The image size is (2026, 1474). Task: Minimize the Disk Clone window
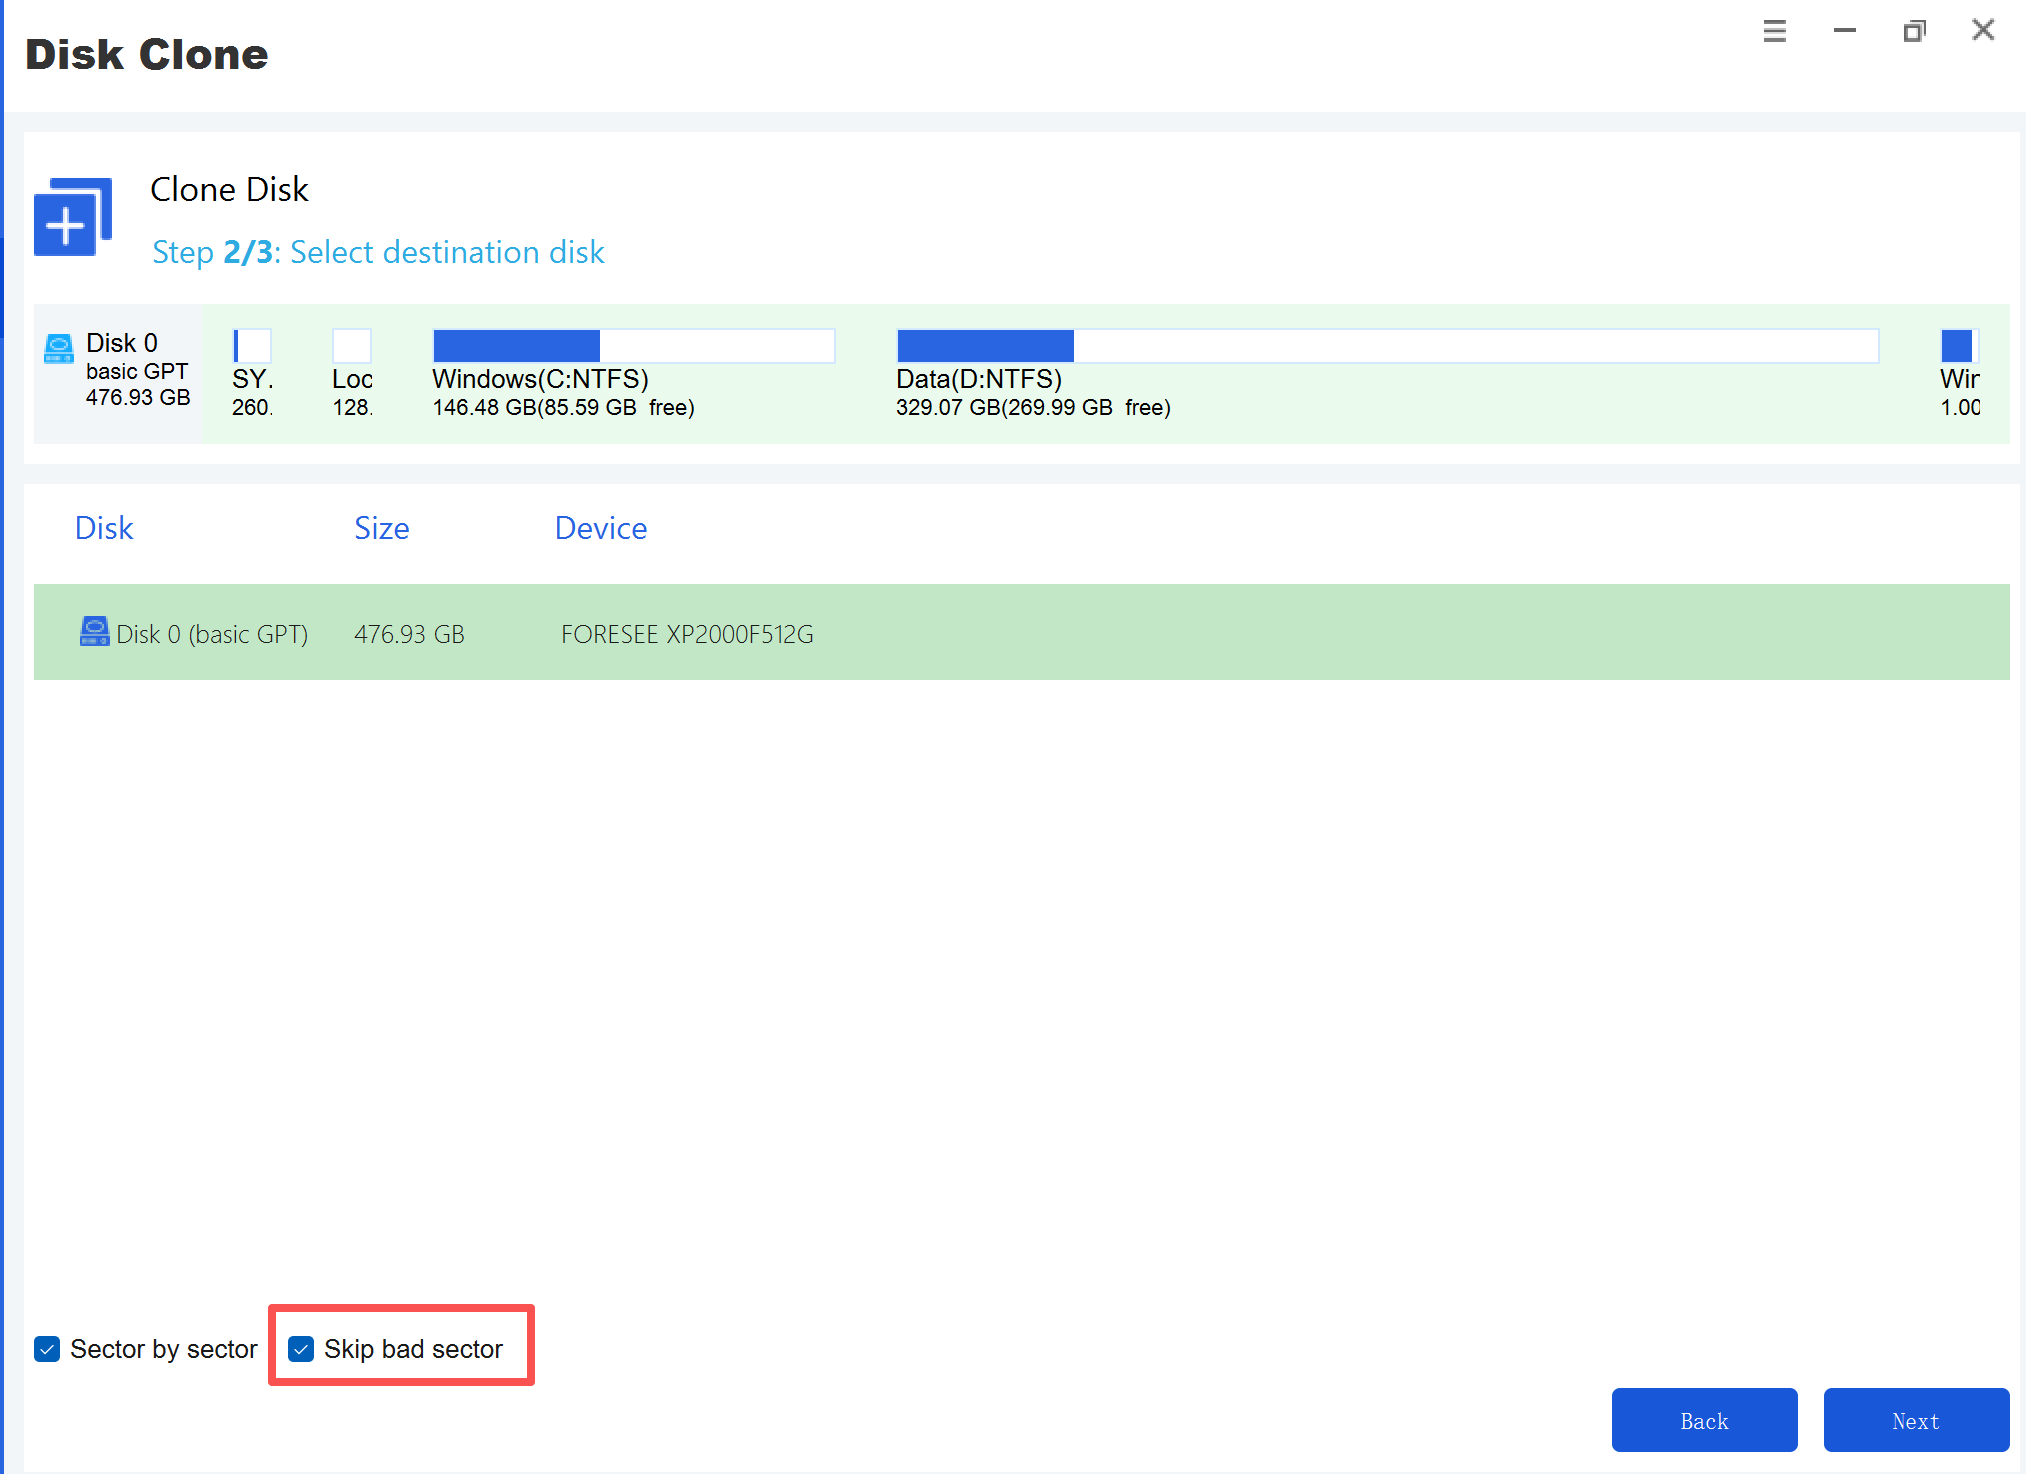point(1844,31)
